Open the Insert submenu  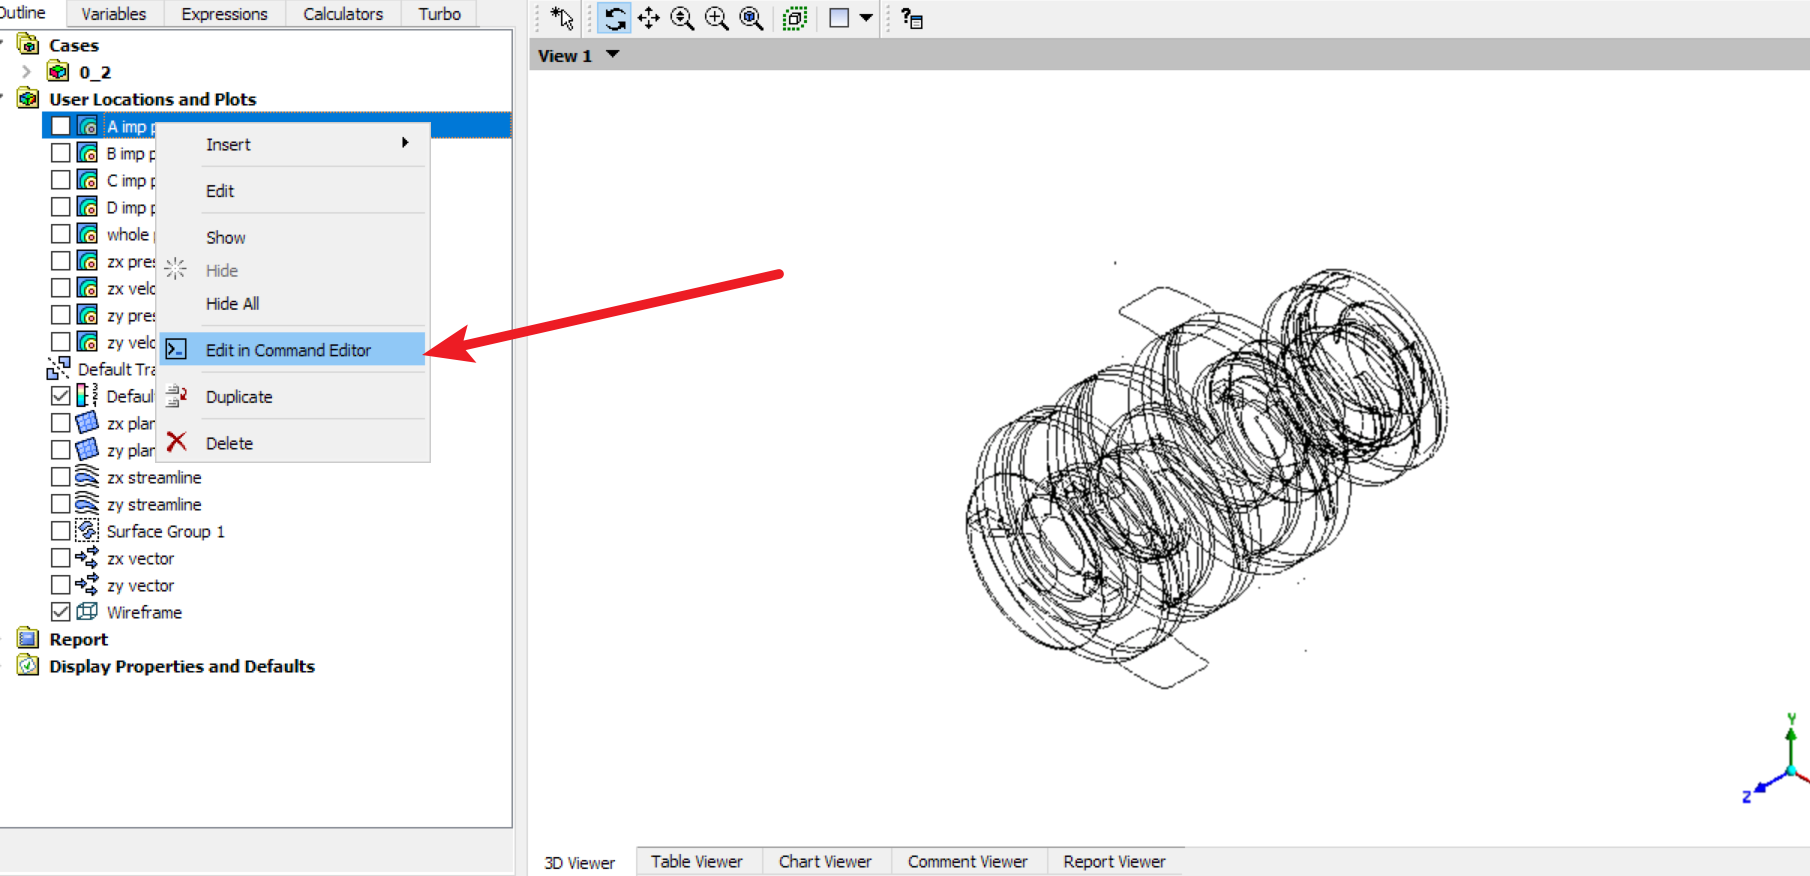click(x=293, y=144)
